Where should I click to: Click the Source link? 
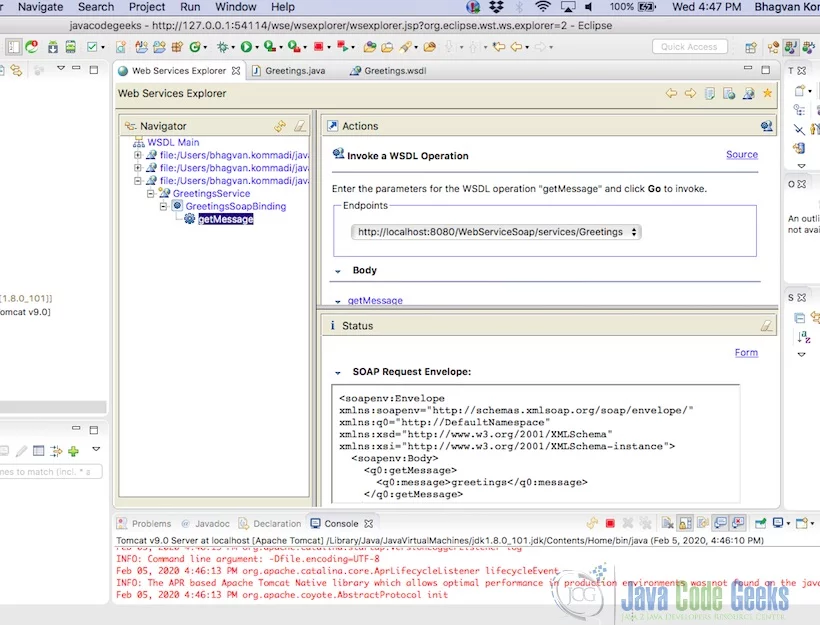click(742, 154)
